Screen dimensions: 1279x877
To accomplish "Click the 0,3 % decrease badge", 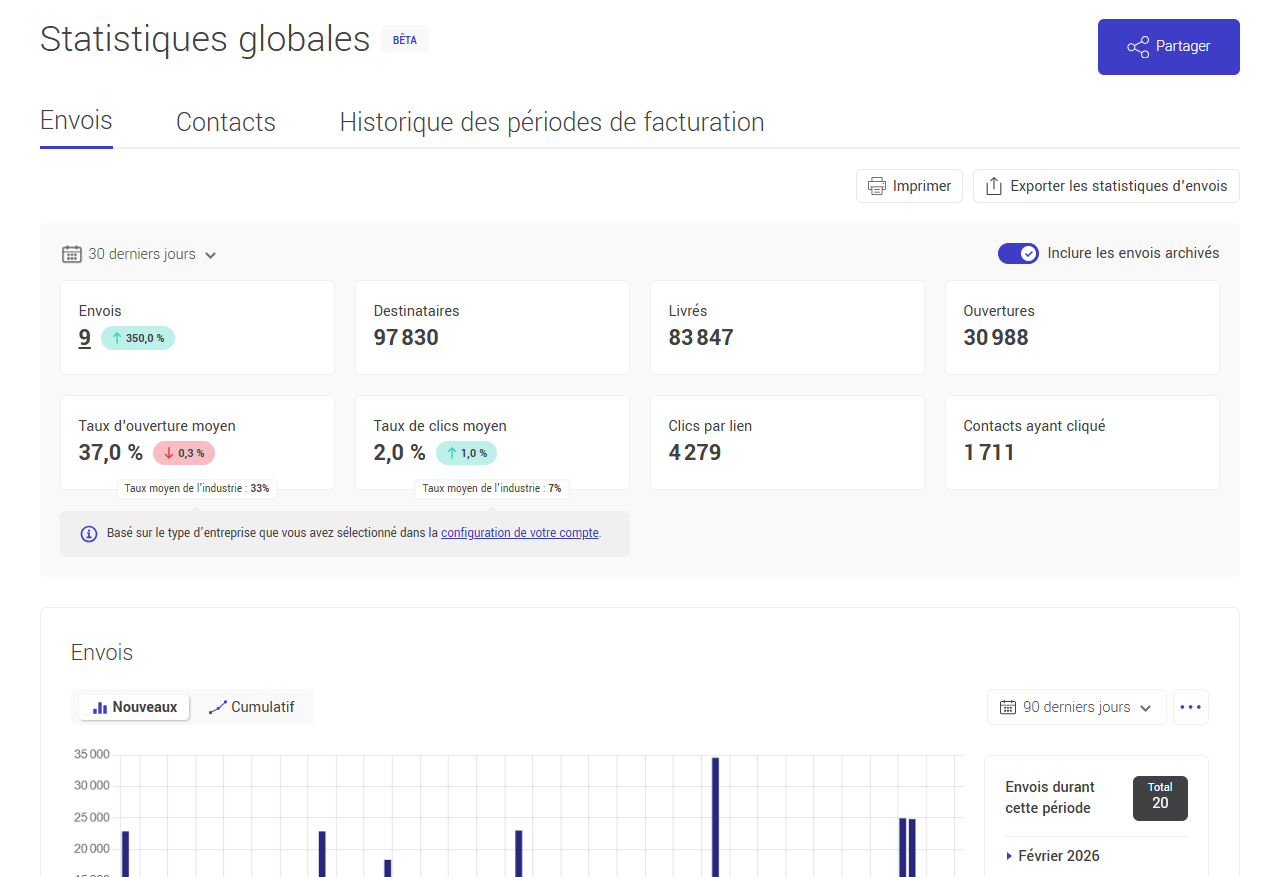I will pyautogui.click(x=184, y=453).
